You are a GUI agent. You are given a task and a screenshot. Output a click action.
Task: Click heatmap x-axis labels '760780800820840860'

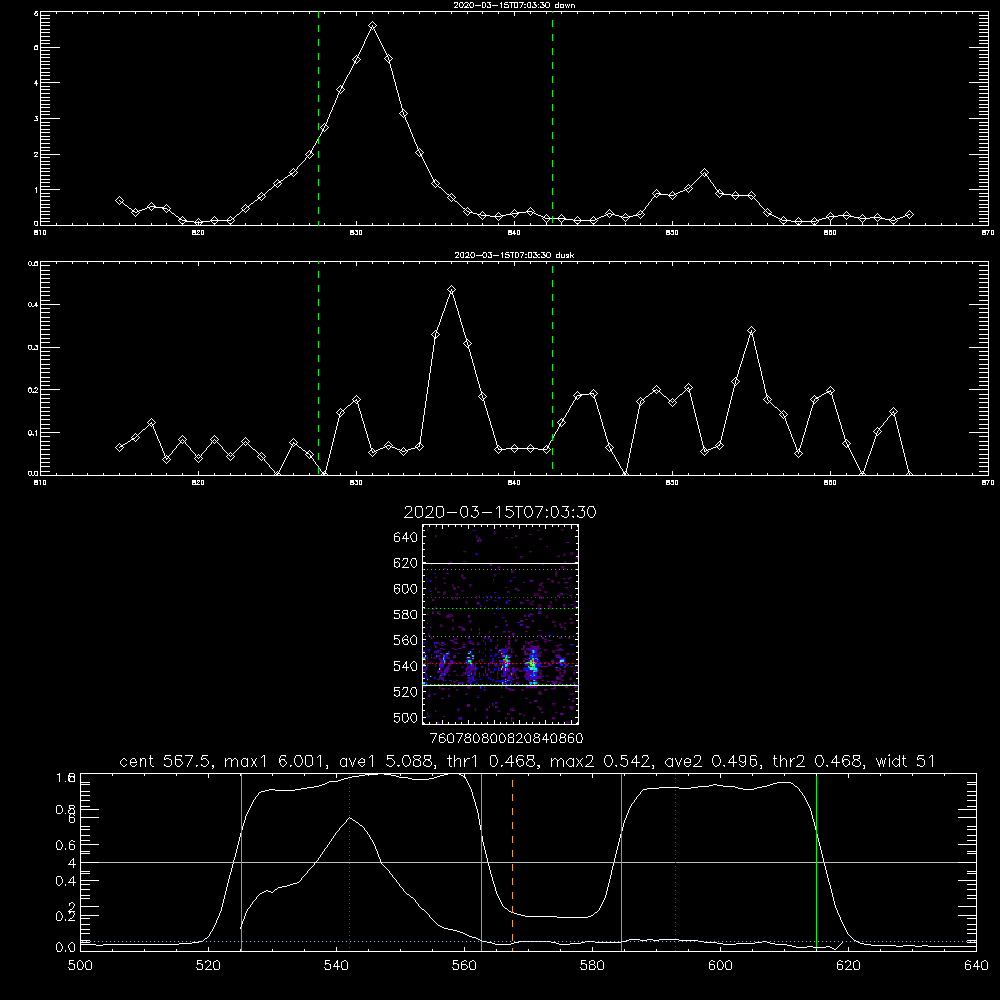click(506, 738)
